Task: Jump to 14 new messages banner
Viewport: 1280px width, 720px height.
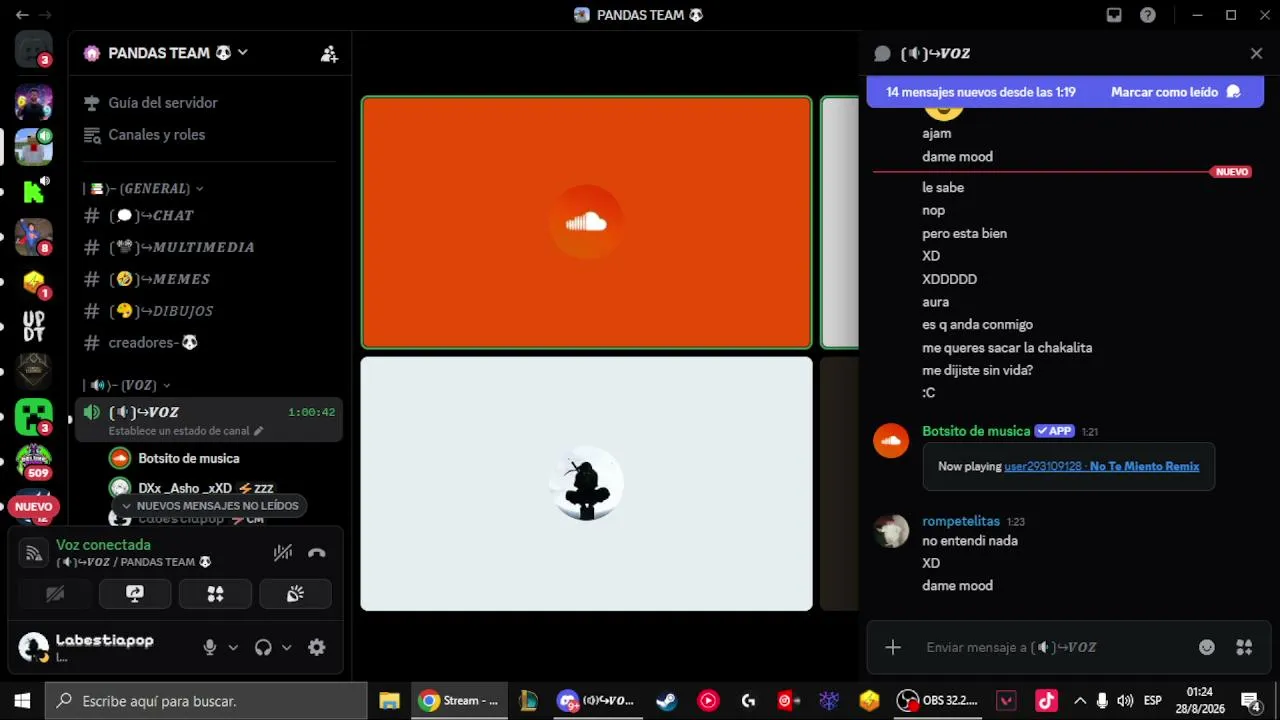Action: (x=981, y=92)
